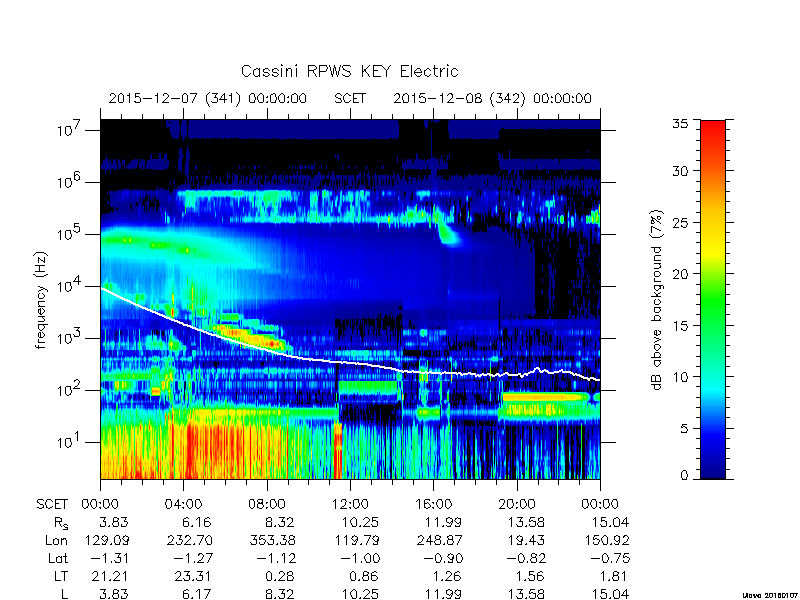Click the SCET label between the two dates
This screenshot has width=800, height=600.
tap(350, 98)
